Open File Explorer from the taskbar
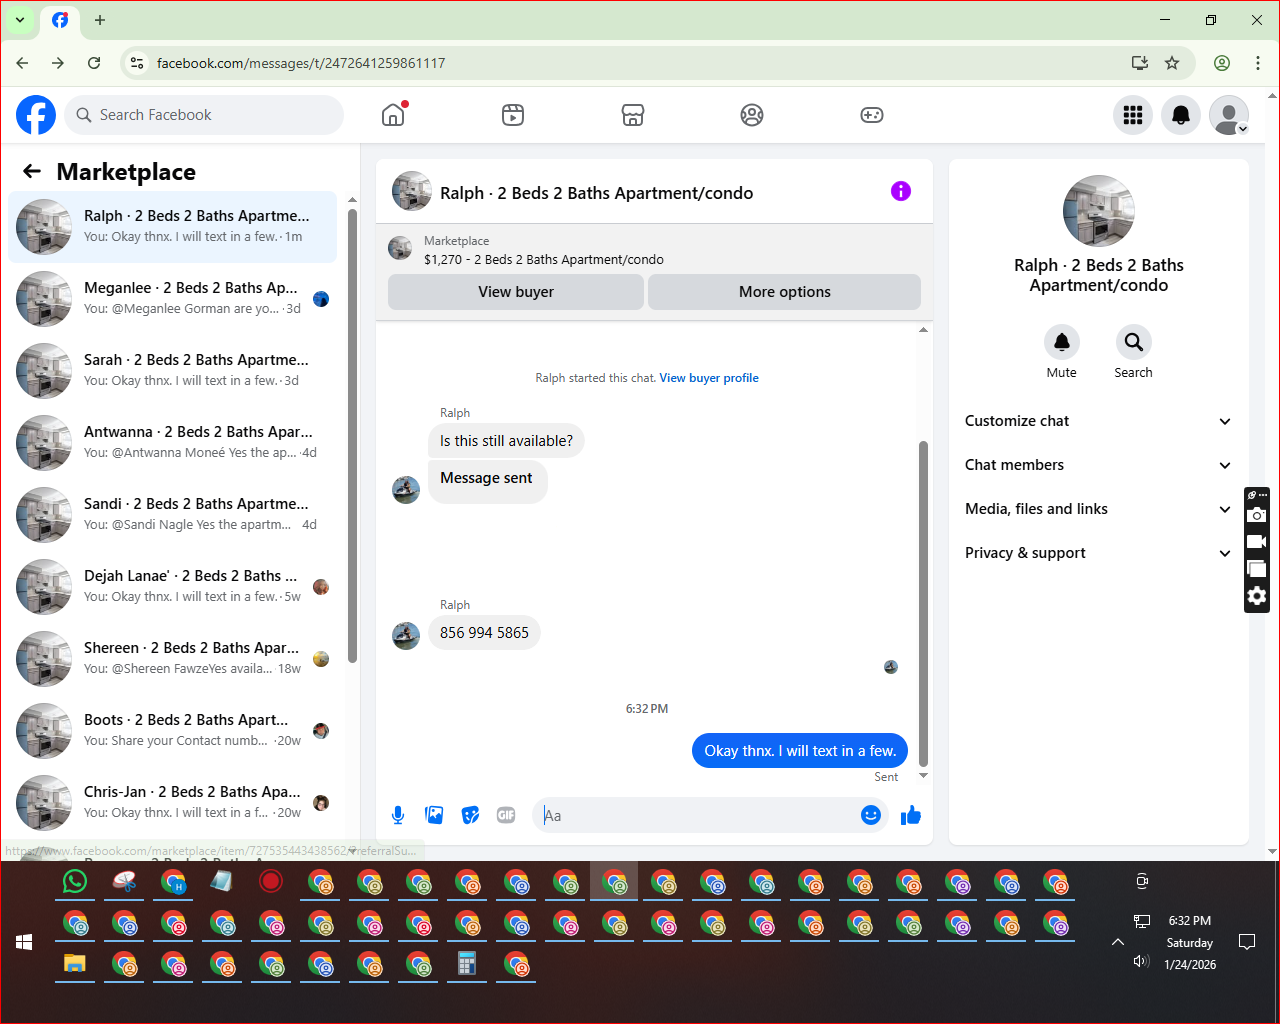 coord(75,964)
